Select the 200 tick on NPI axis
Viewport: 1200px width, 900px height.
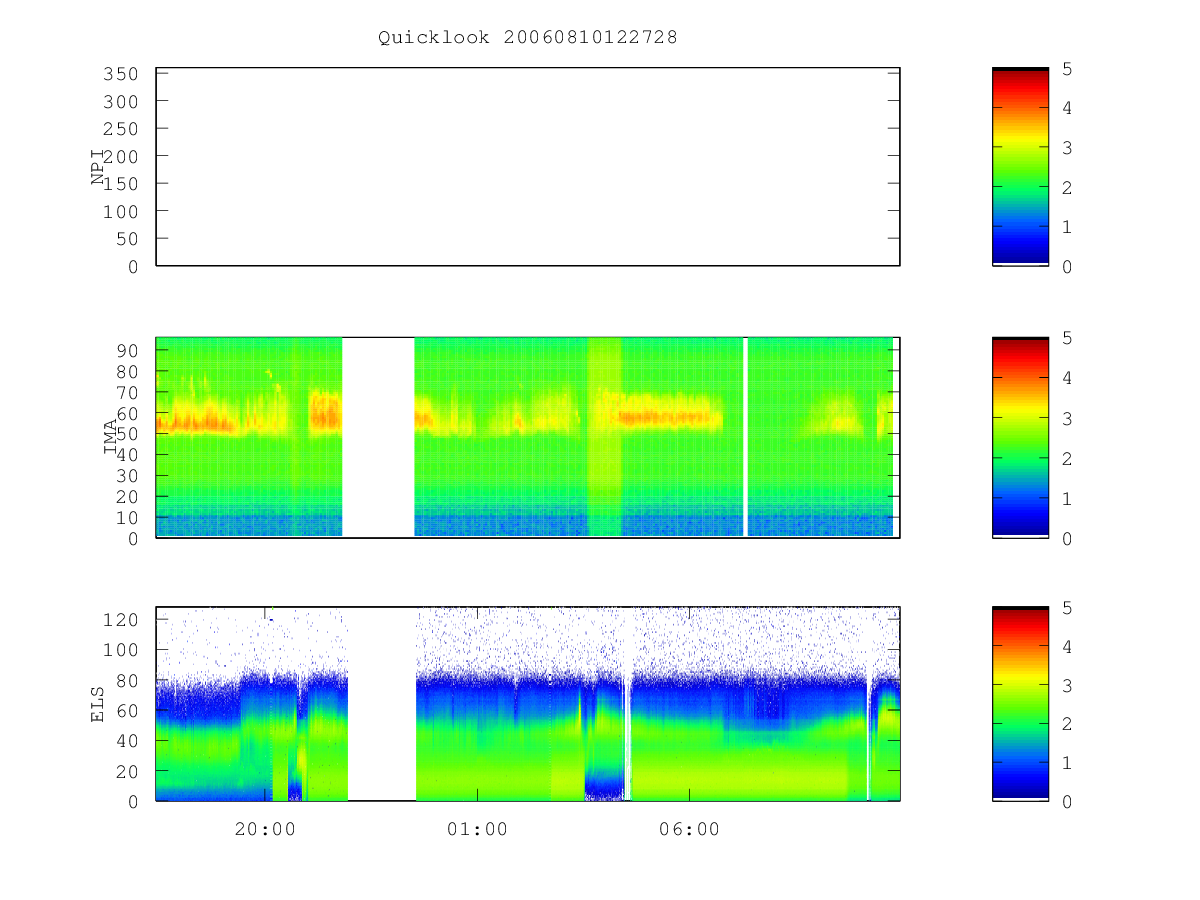tap(120, 157)
